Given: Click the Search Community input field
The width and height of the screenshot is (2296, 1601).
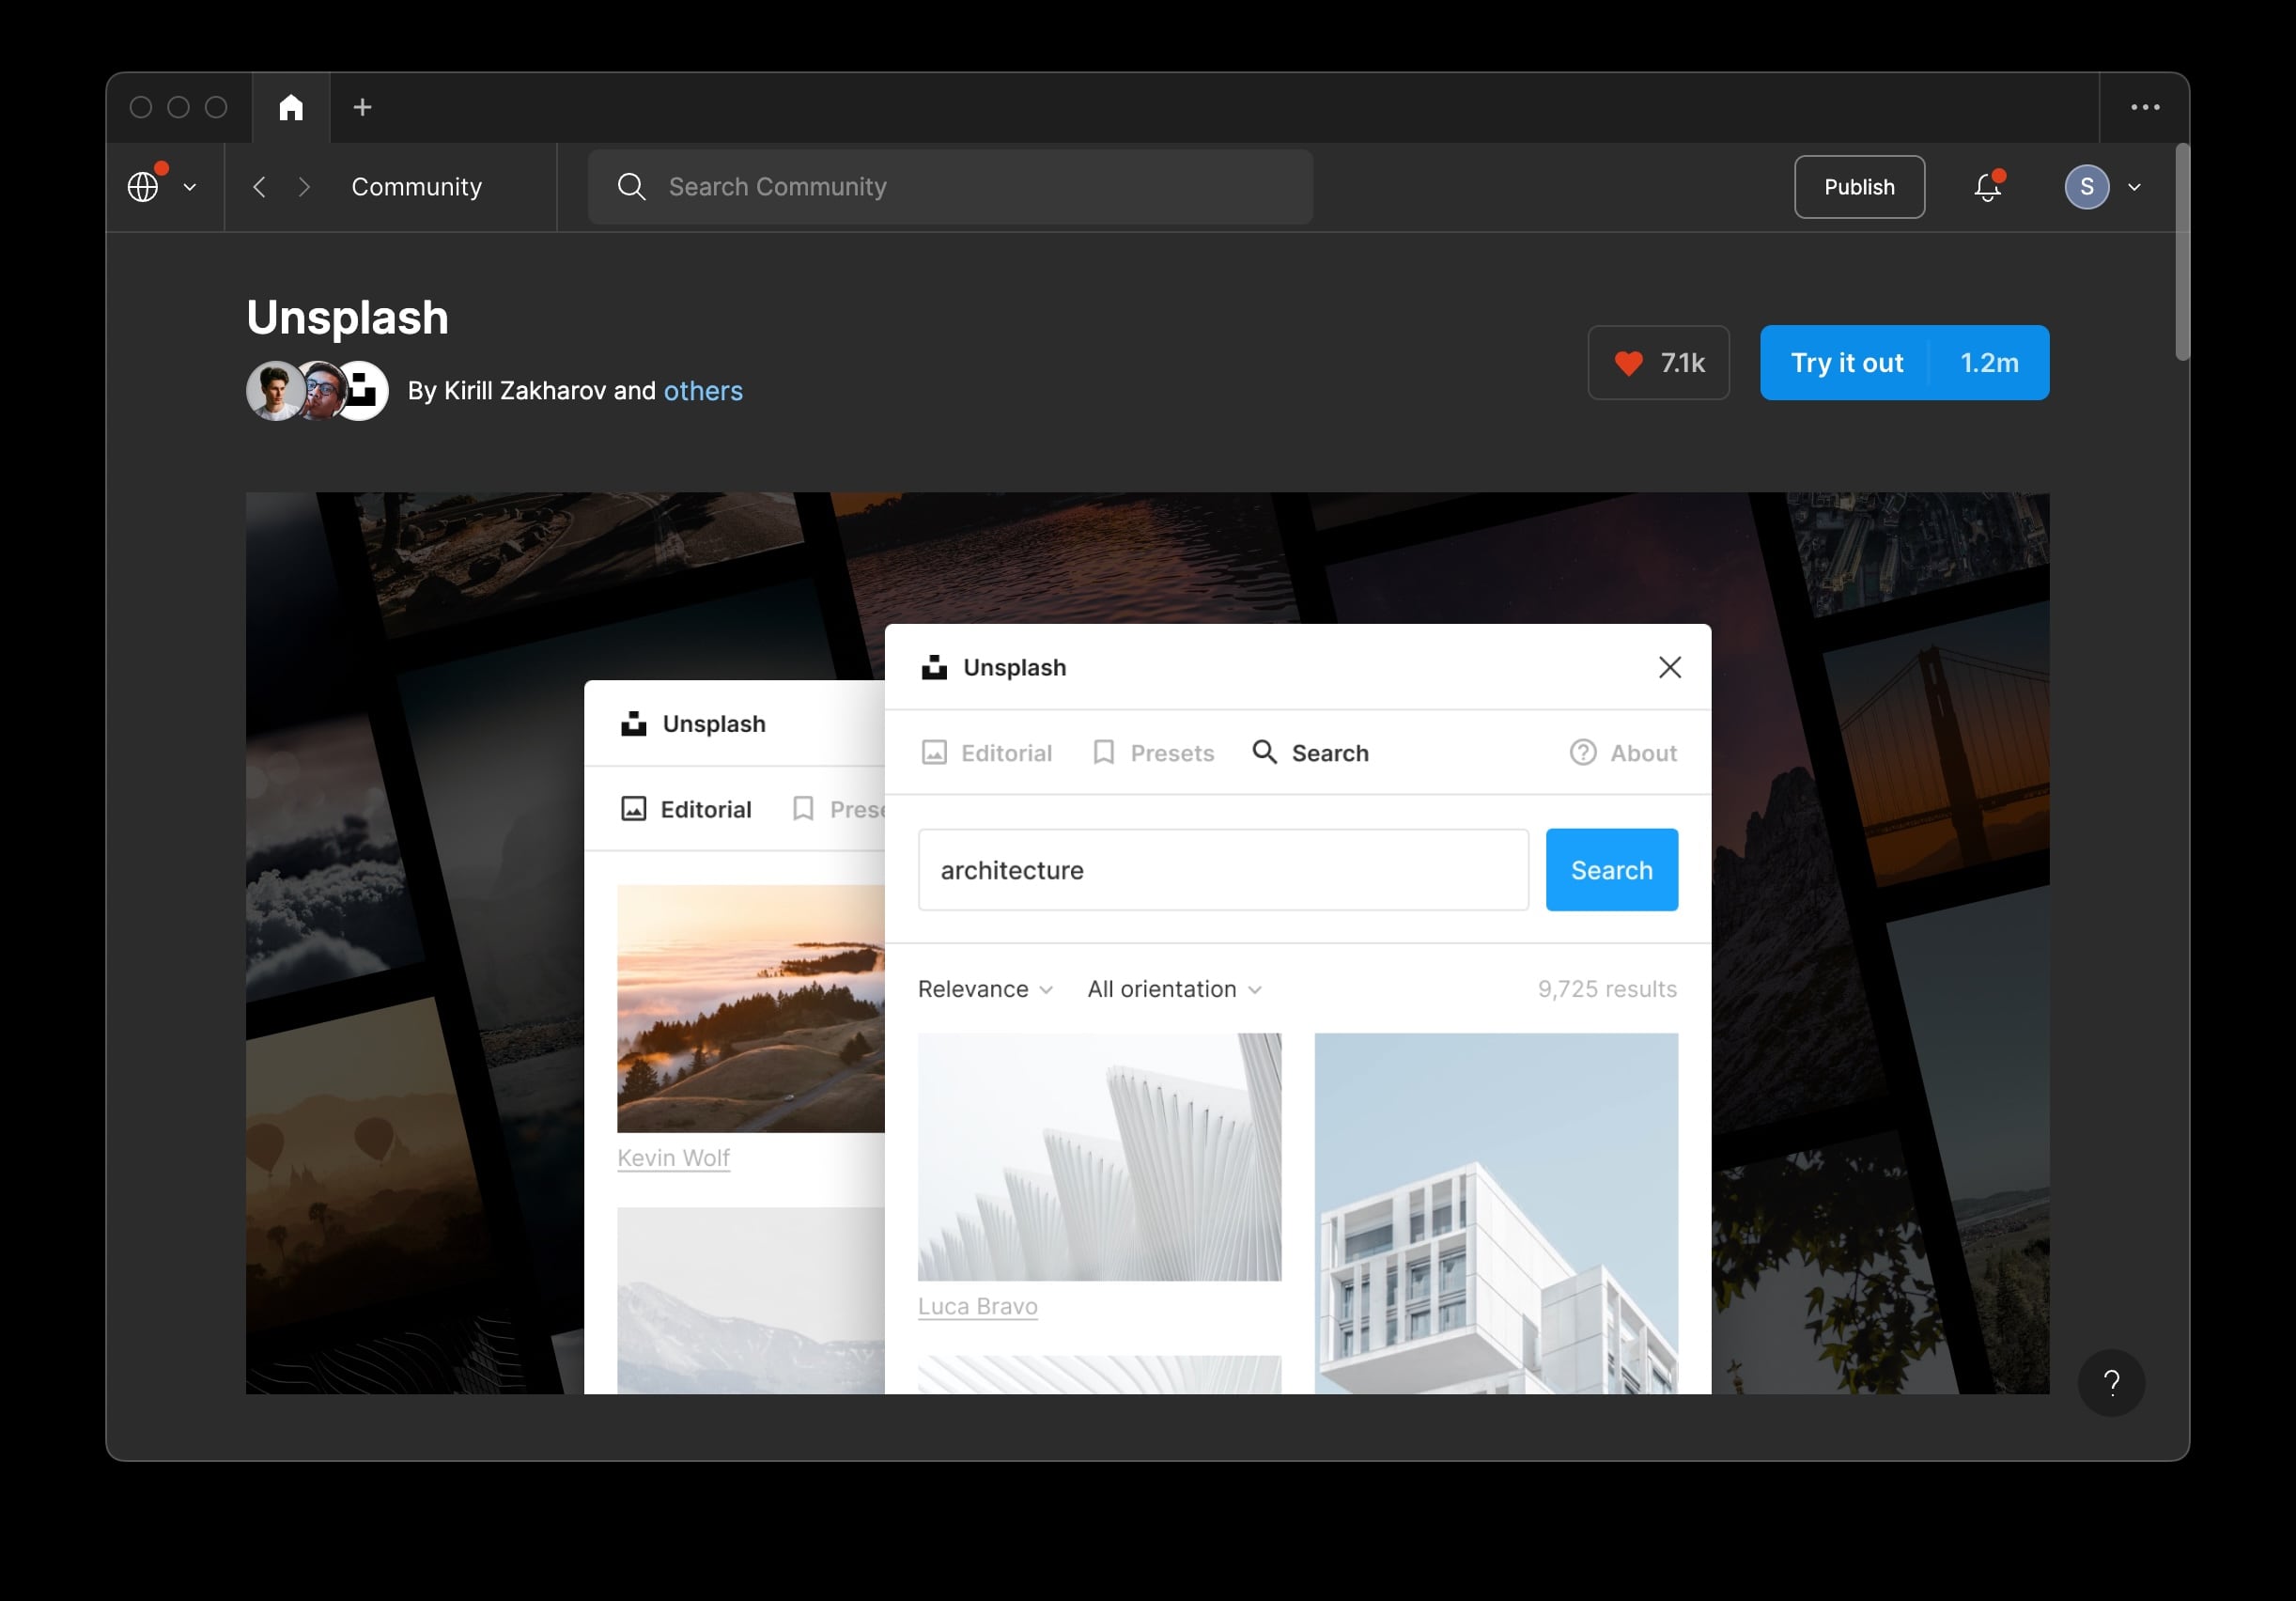Looking at the screenshot, I should point(950,187).
